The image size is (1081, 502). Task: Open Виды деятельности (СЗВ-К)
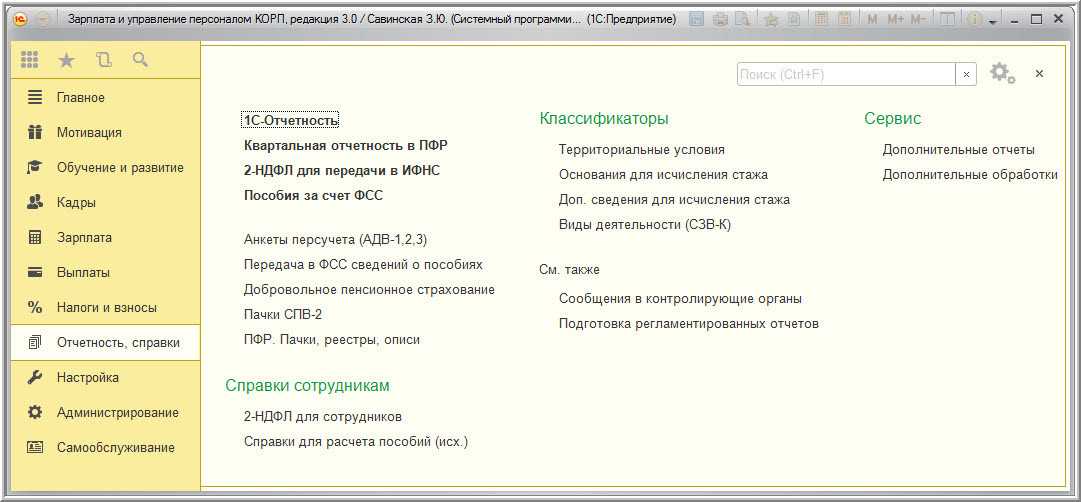pos(645,225)
